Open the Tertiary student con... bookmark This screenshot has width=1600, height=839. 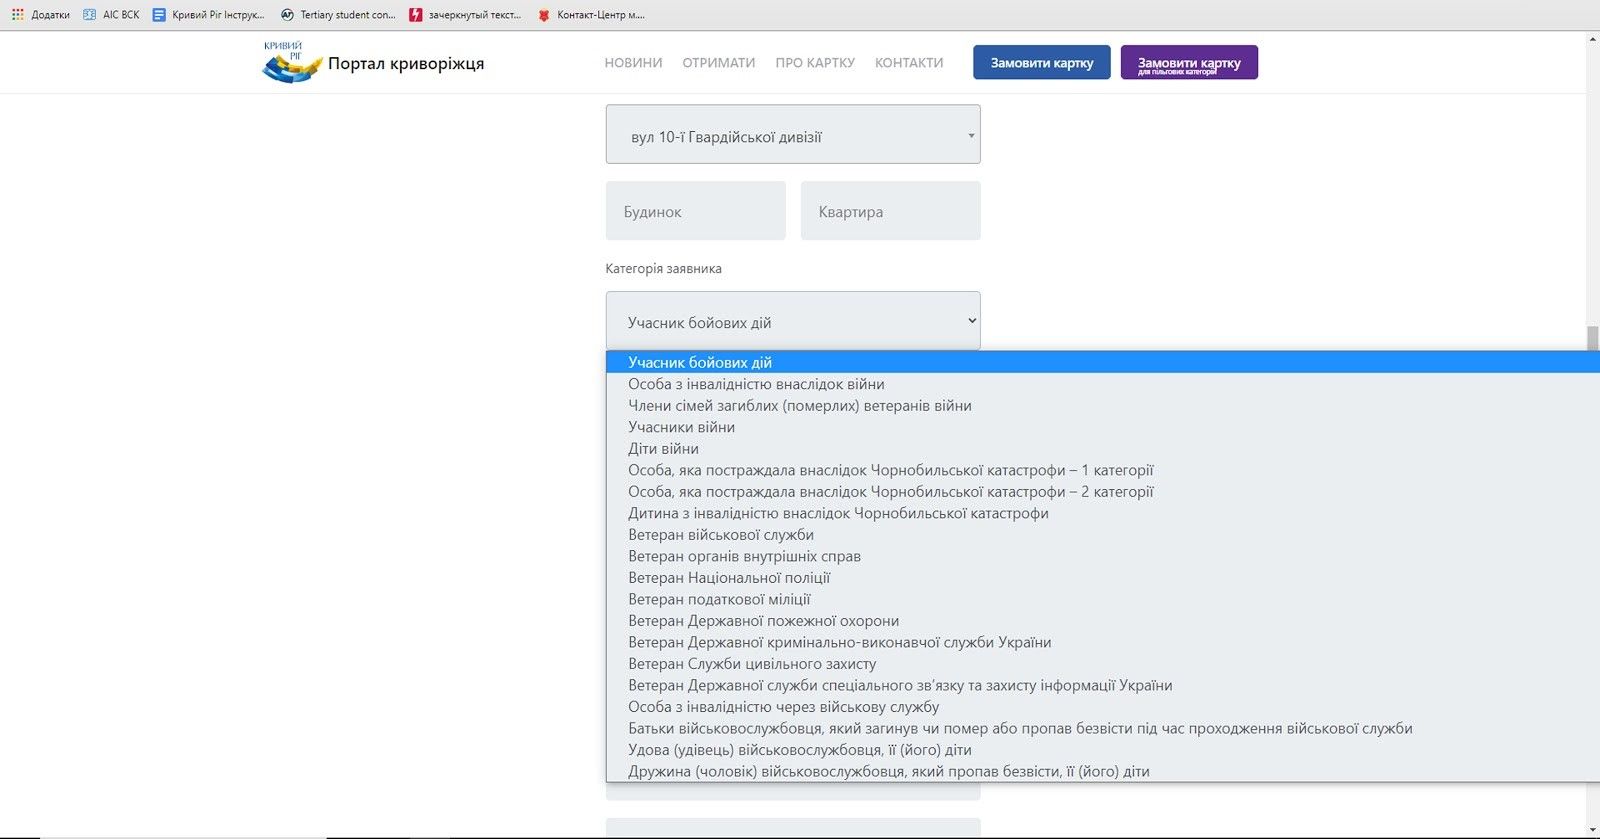coord(338,15)
